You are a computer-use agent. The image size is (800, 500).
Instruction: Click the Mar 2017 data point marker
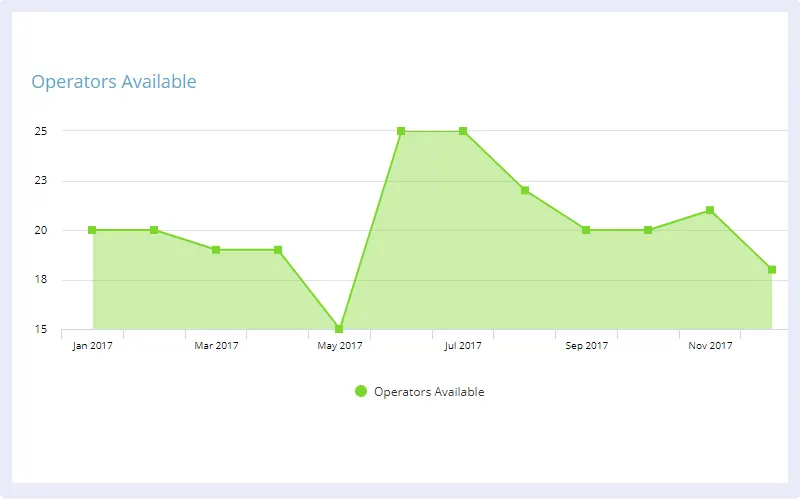(x=216, y=250)
